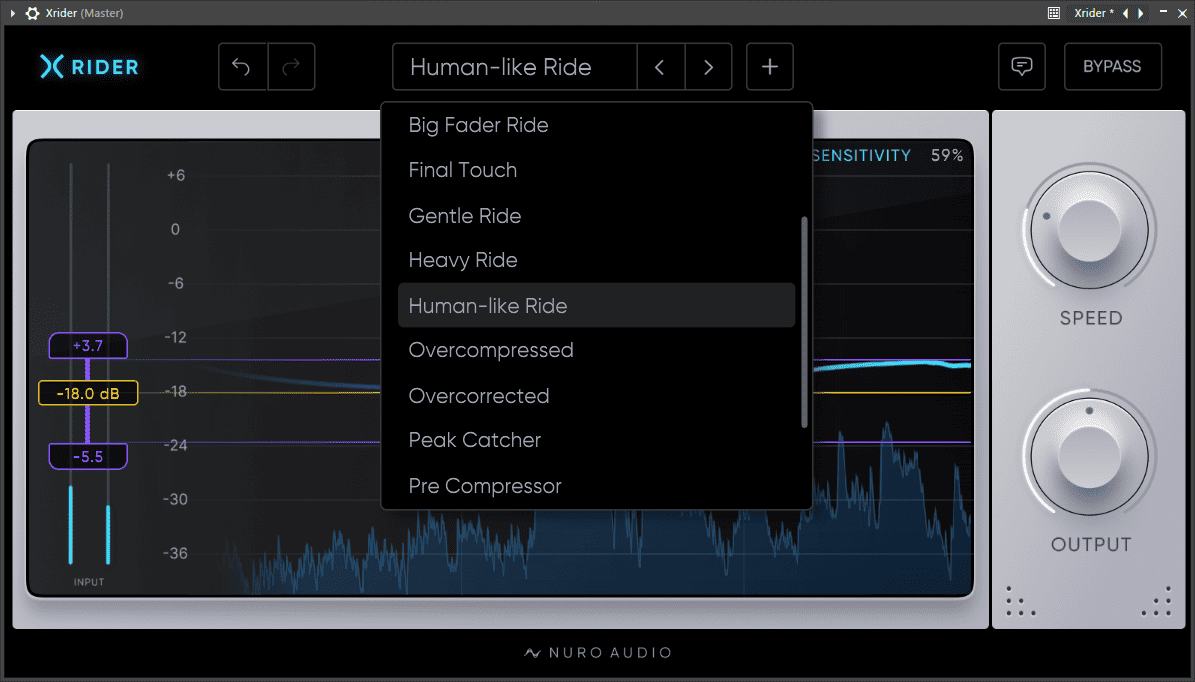Image resolution: width=1195 pixels, height=682 pixels.
Task: Click the title bar previous preset arrow
Action: click(x=1126, y=13)
